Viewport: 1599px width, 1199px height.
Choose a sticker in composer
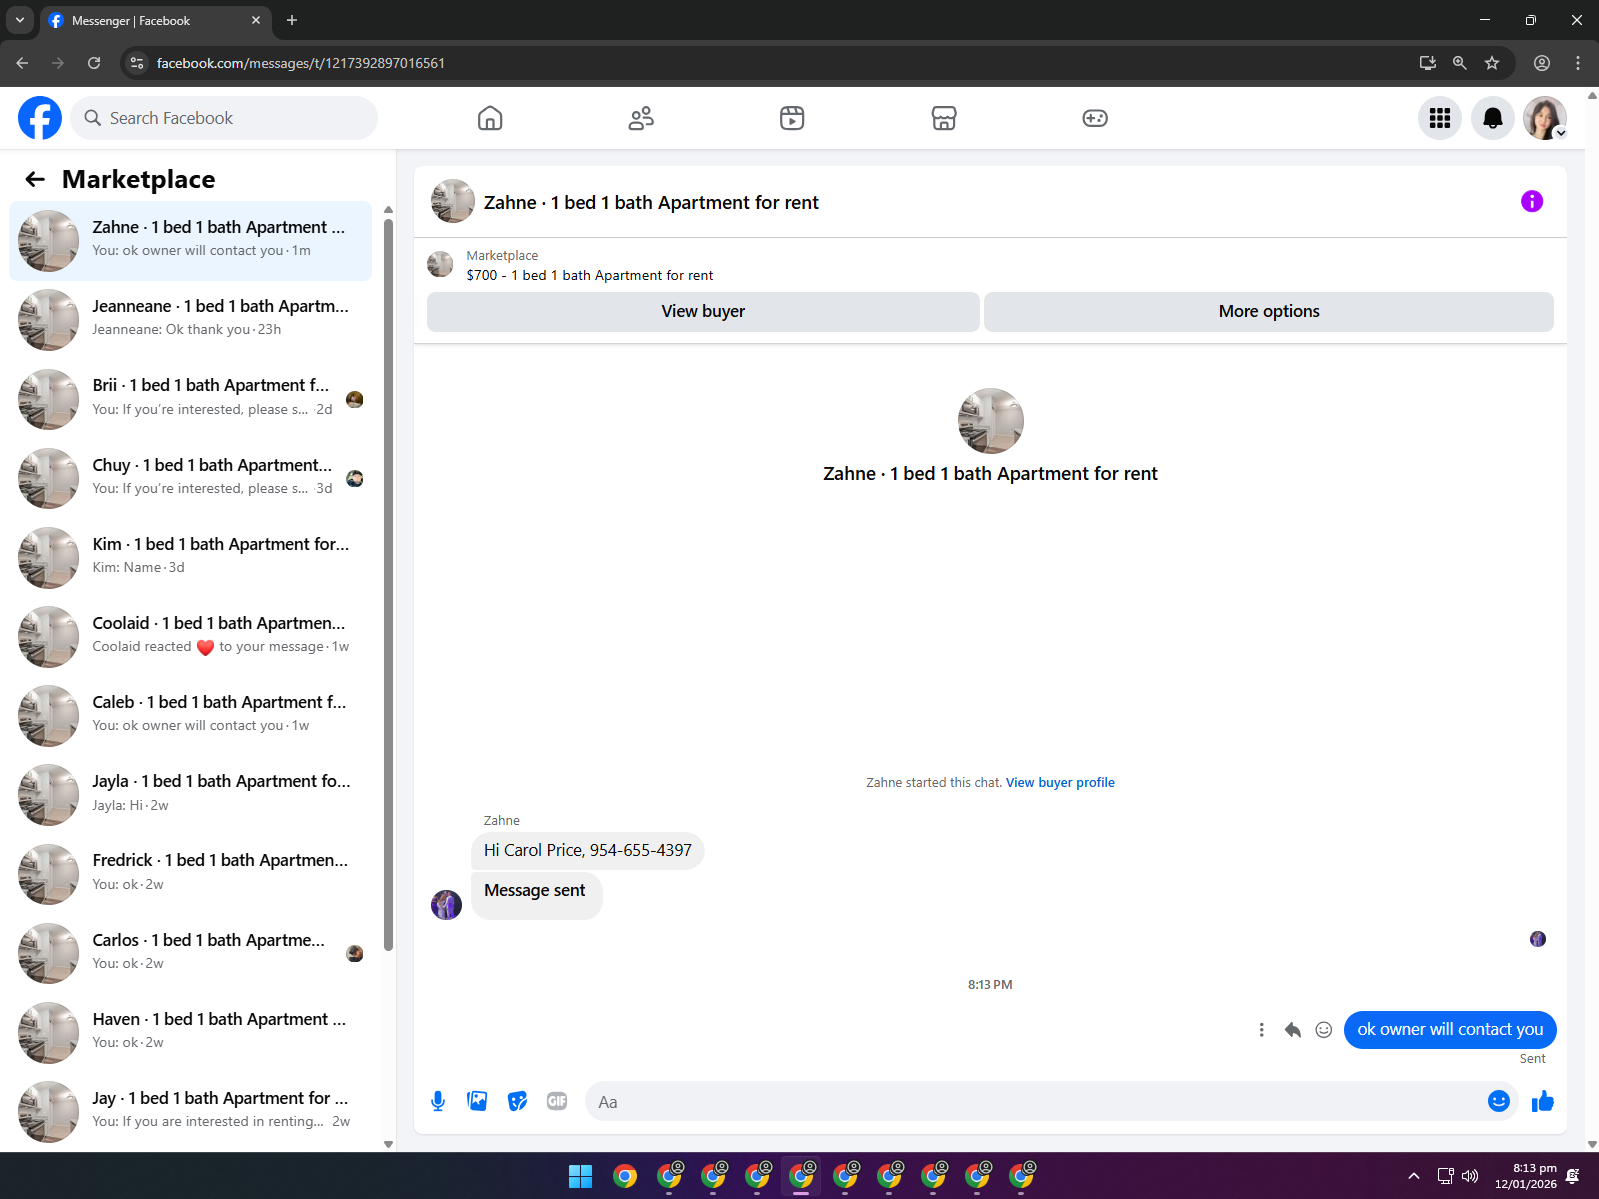(517, 1101)
